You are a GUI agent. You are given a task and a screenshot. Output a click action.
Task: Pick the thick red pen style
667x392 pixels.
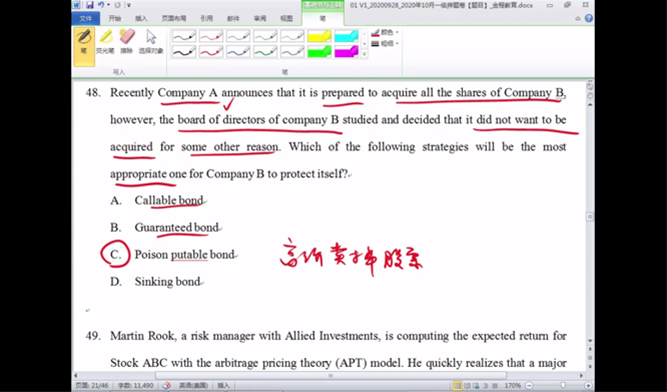[211, 51]
